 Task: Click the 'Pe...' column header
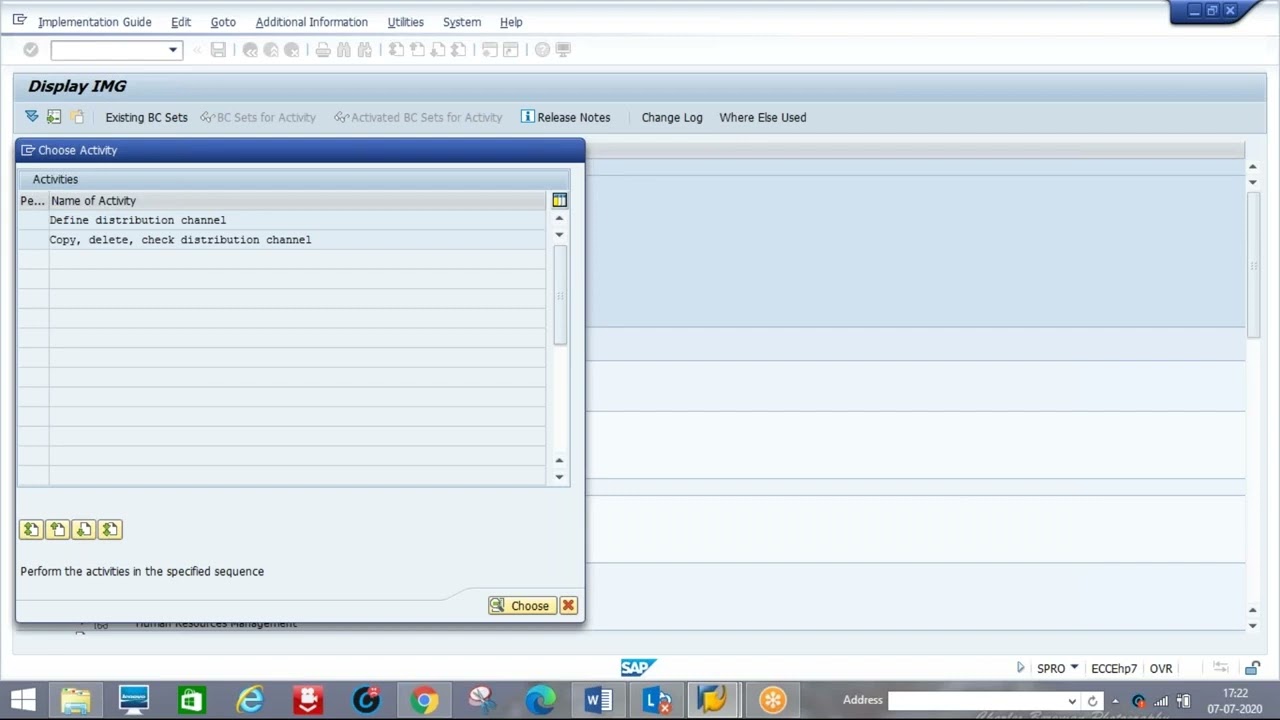(x=33, y=201)
